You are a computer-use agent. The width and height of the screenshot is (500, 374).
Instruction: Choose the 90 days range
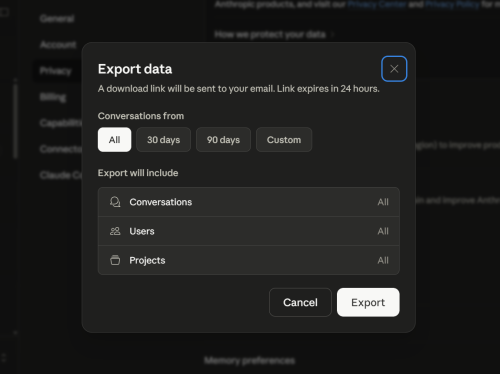(x=223, y=140)
